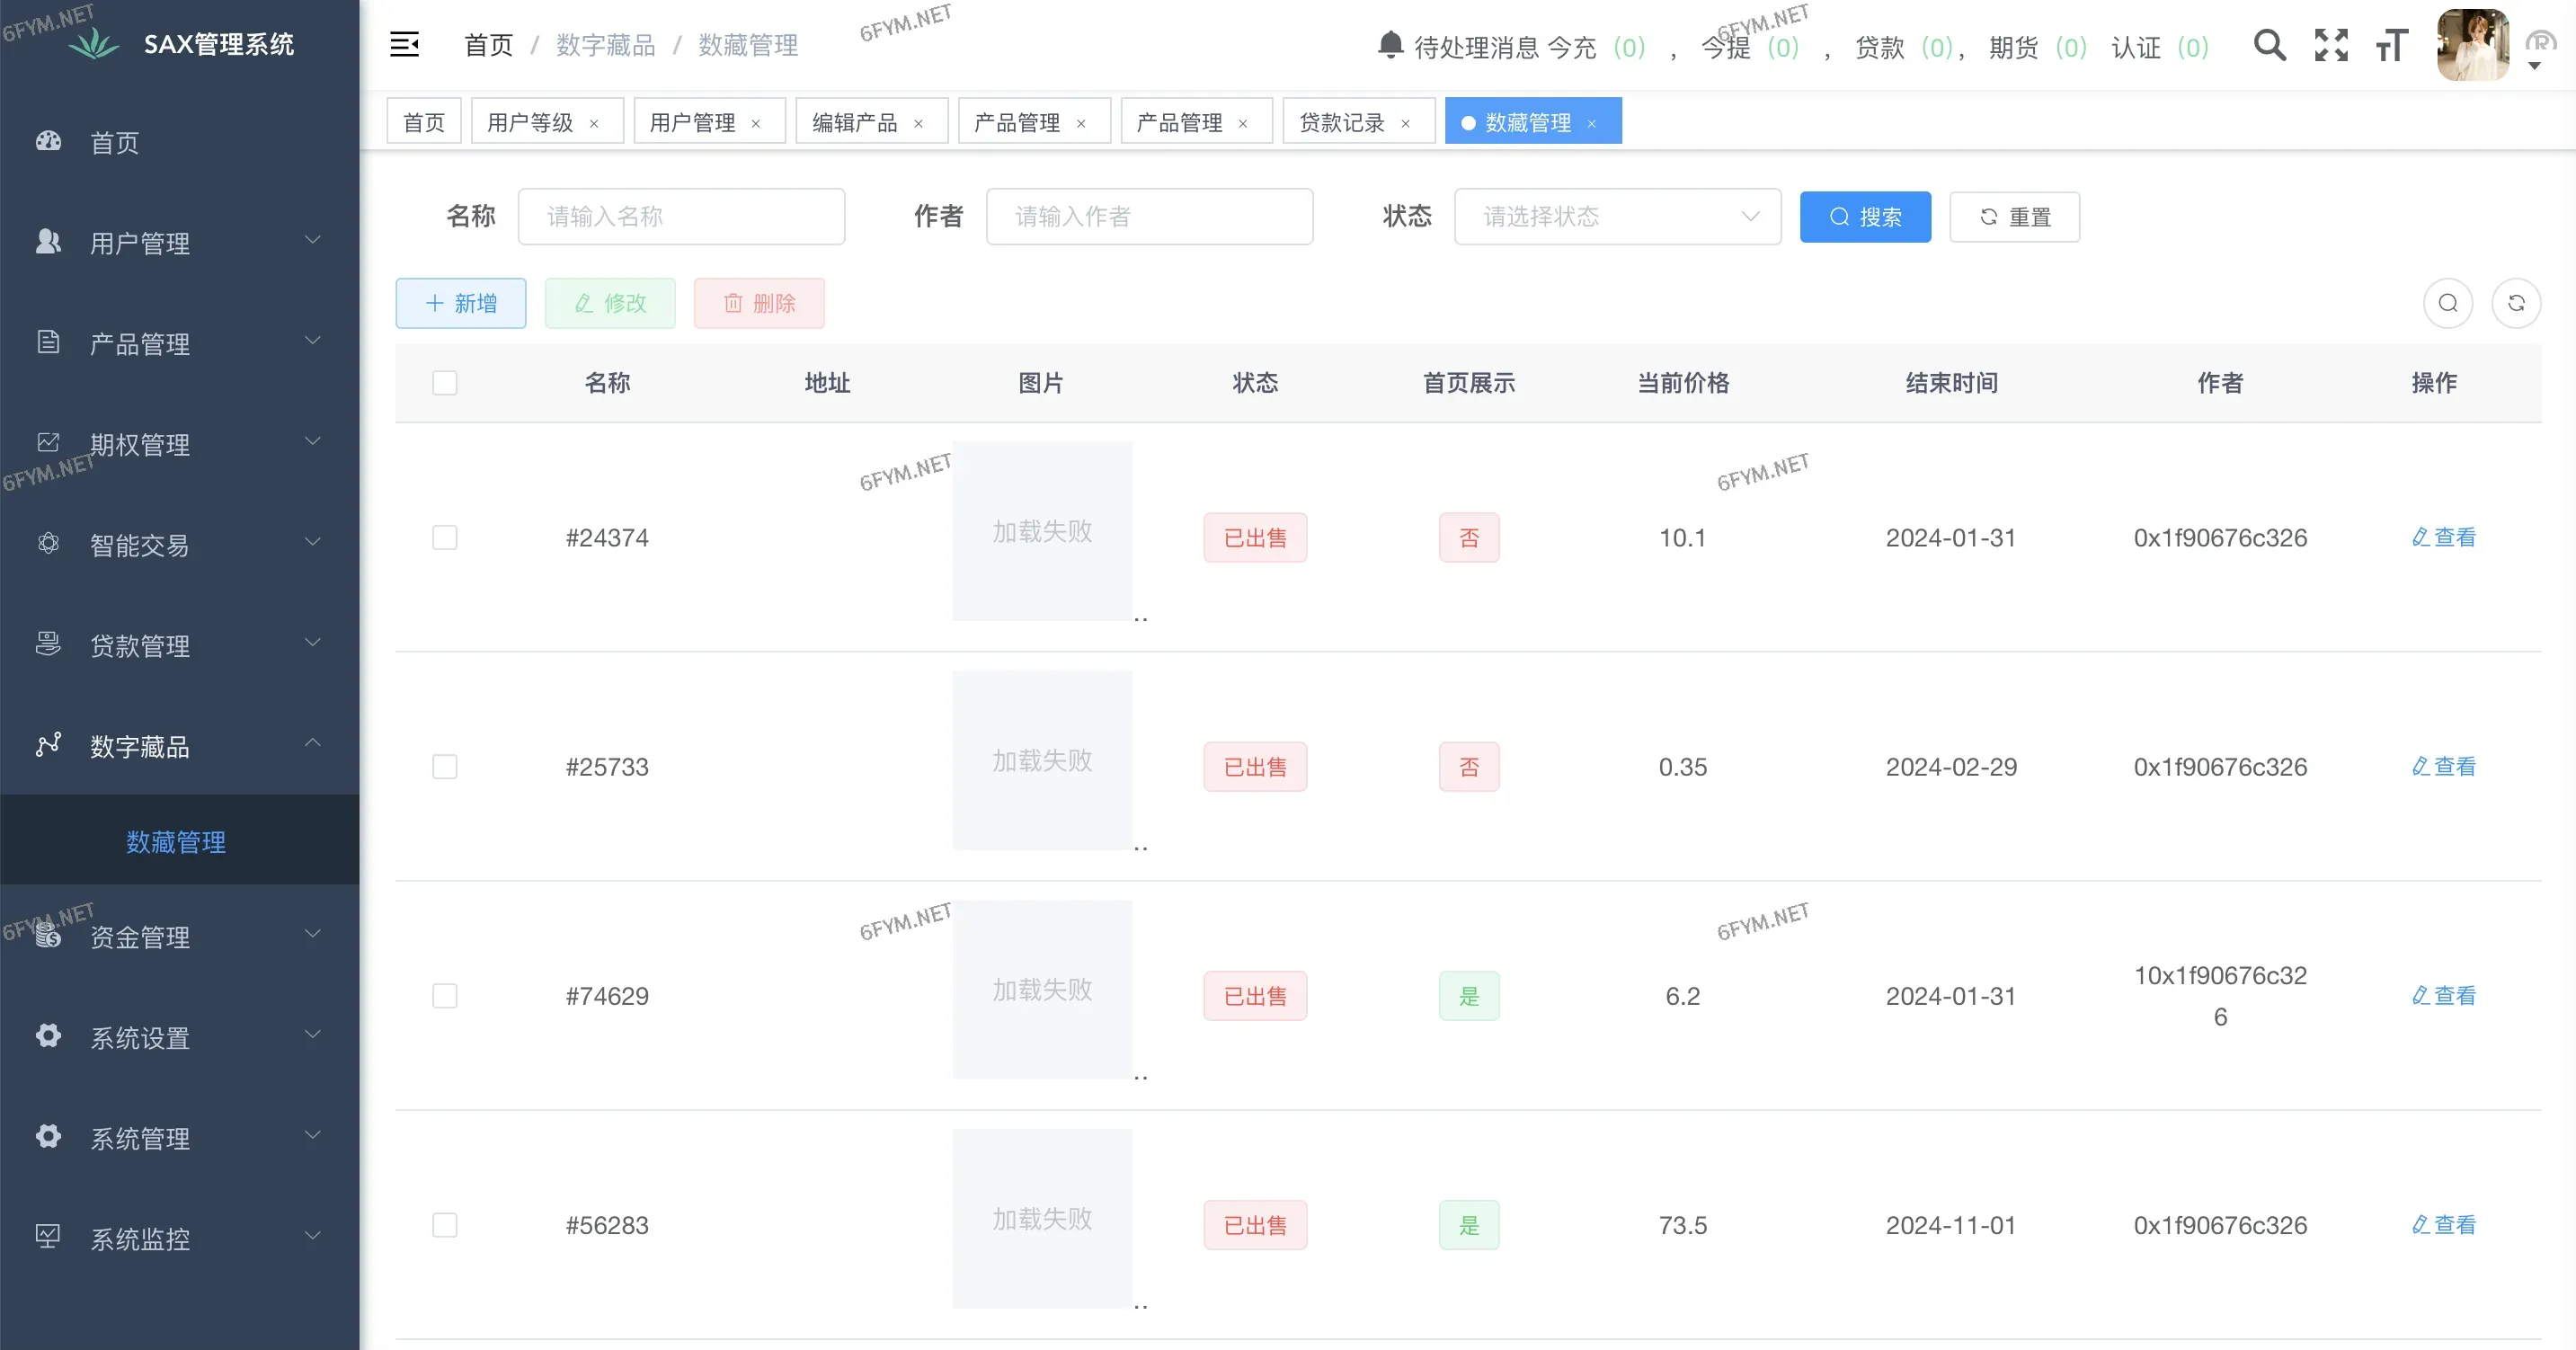Switch to the 贷款记录 tab
Screen dimensions: 2576x1350
1341,122
